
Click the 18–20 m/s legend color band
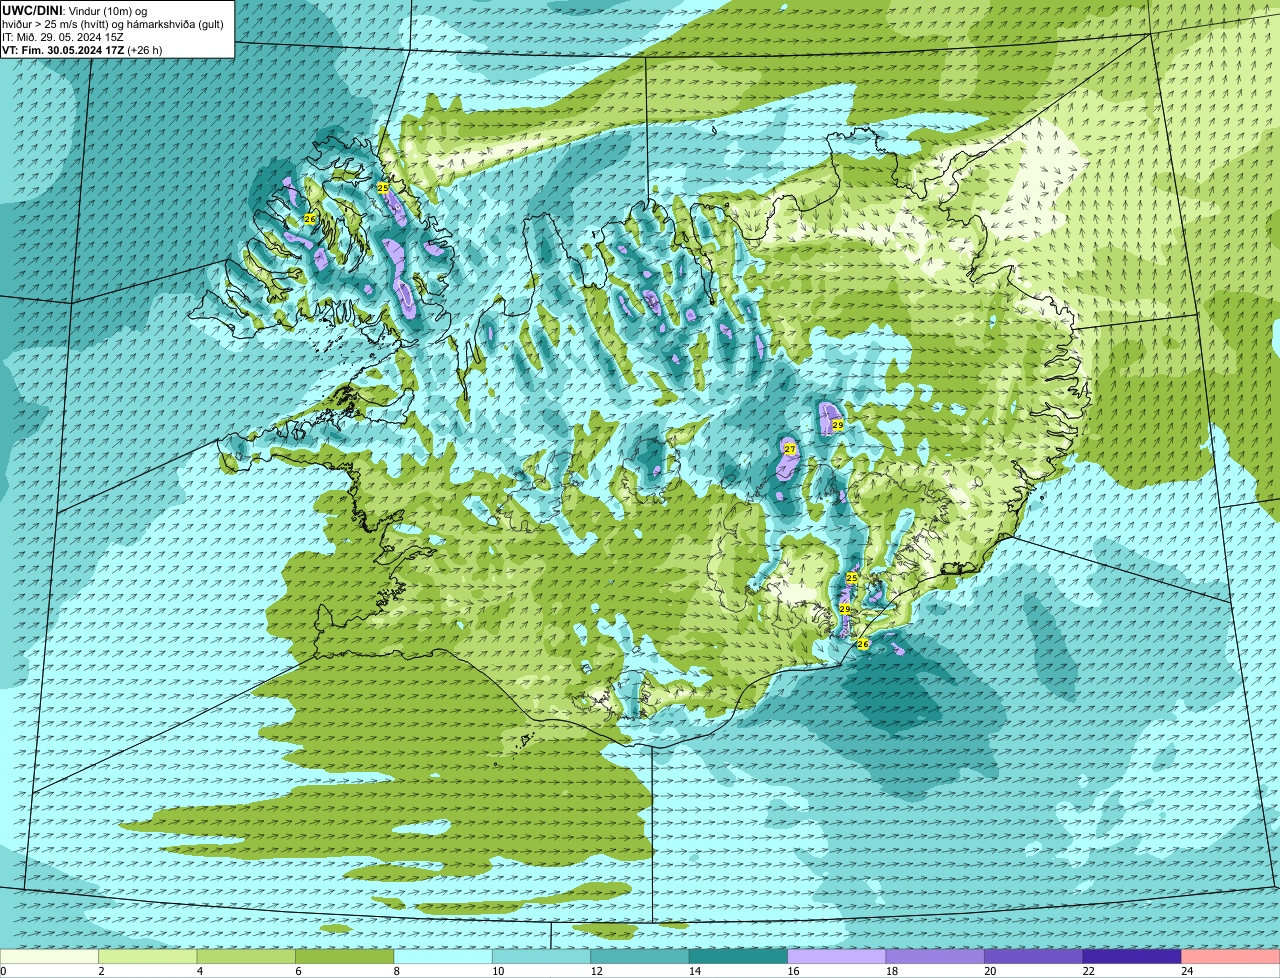coord(935,957)
